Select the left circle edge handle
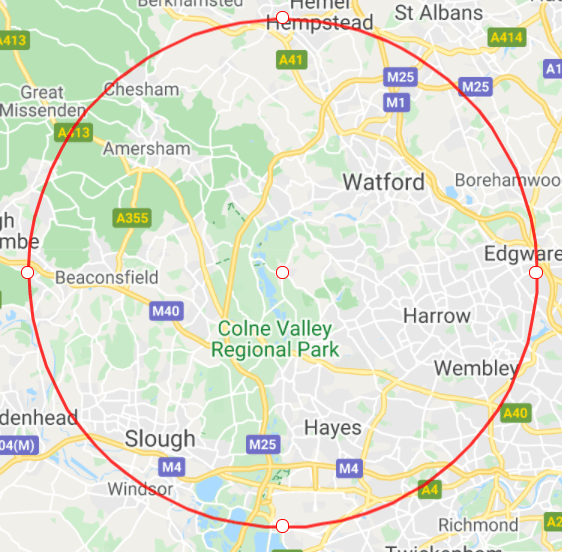The height and width of the screenshot is (552, 562). [x=28, y=272]
